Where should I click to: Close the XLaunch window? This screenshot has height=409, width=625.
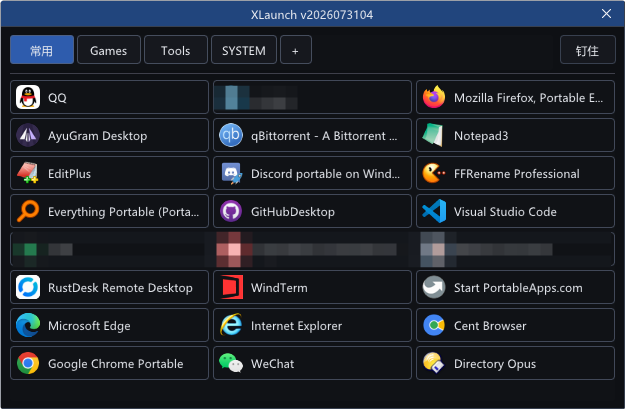tap(606, 14)
